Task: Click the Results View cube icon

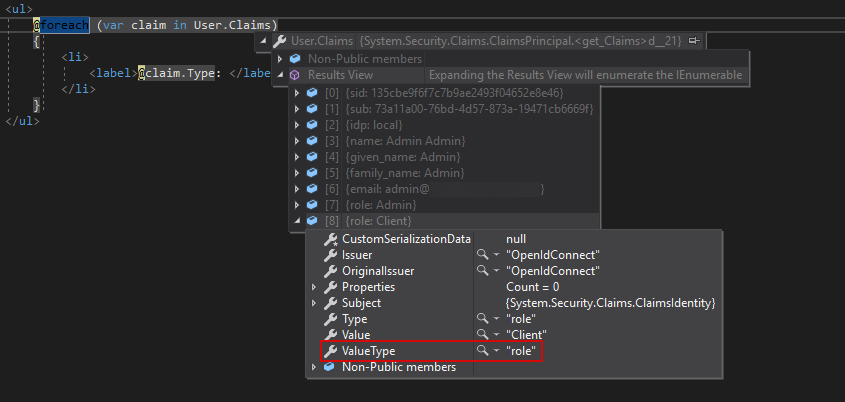Action: coord(294,75)
